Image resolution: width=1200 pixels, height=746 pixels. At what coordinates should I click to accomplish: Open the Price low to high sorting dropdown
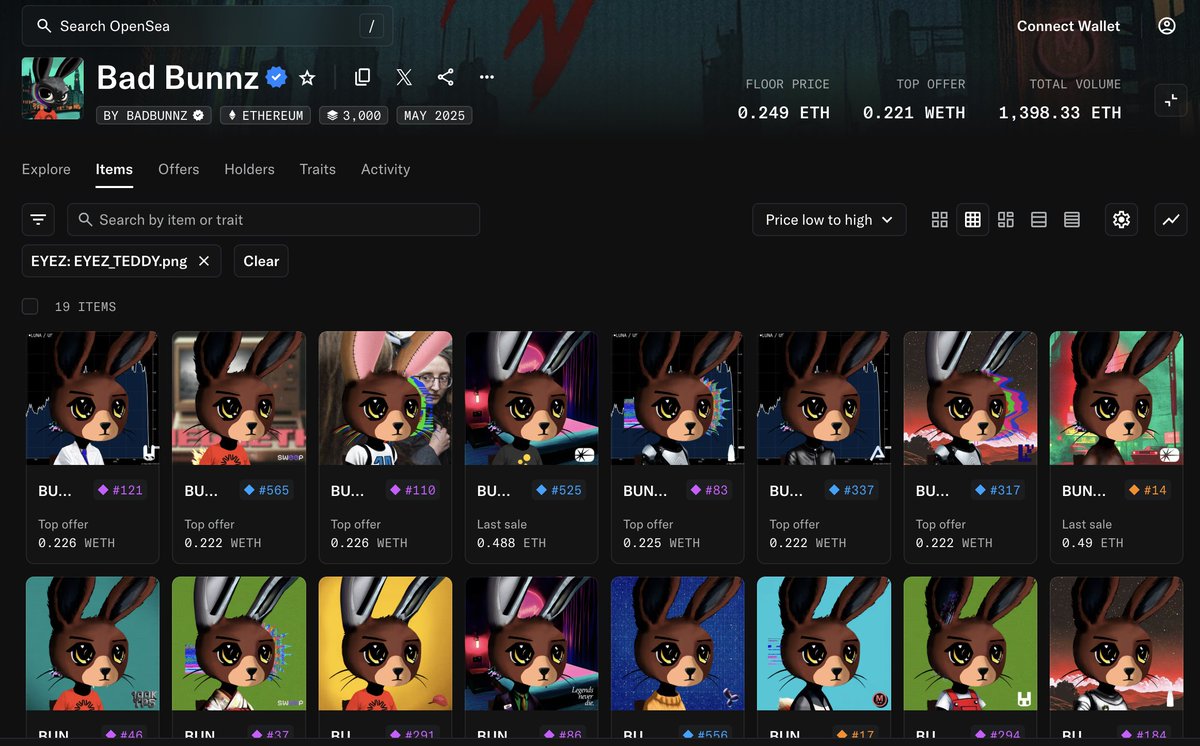(829, 219)
